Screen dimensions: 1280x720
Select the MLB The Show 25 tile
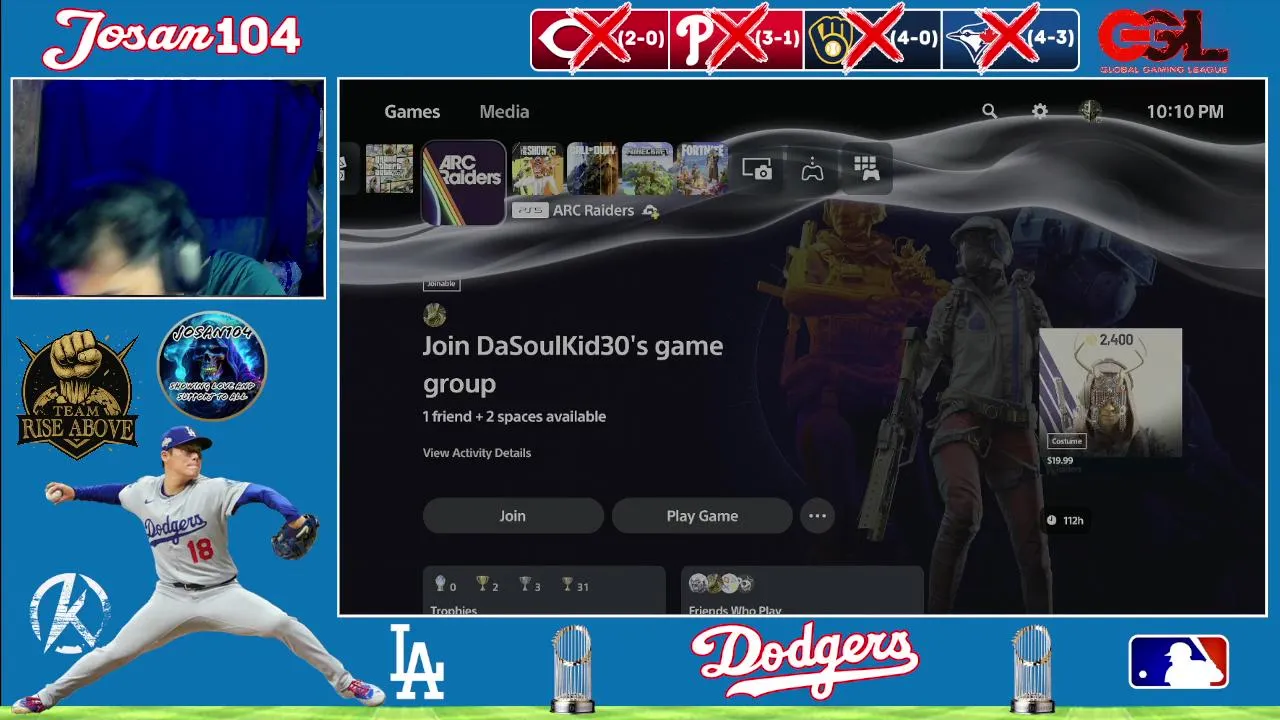point(537,169)
